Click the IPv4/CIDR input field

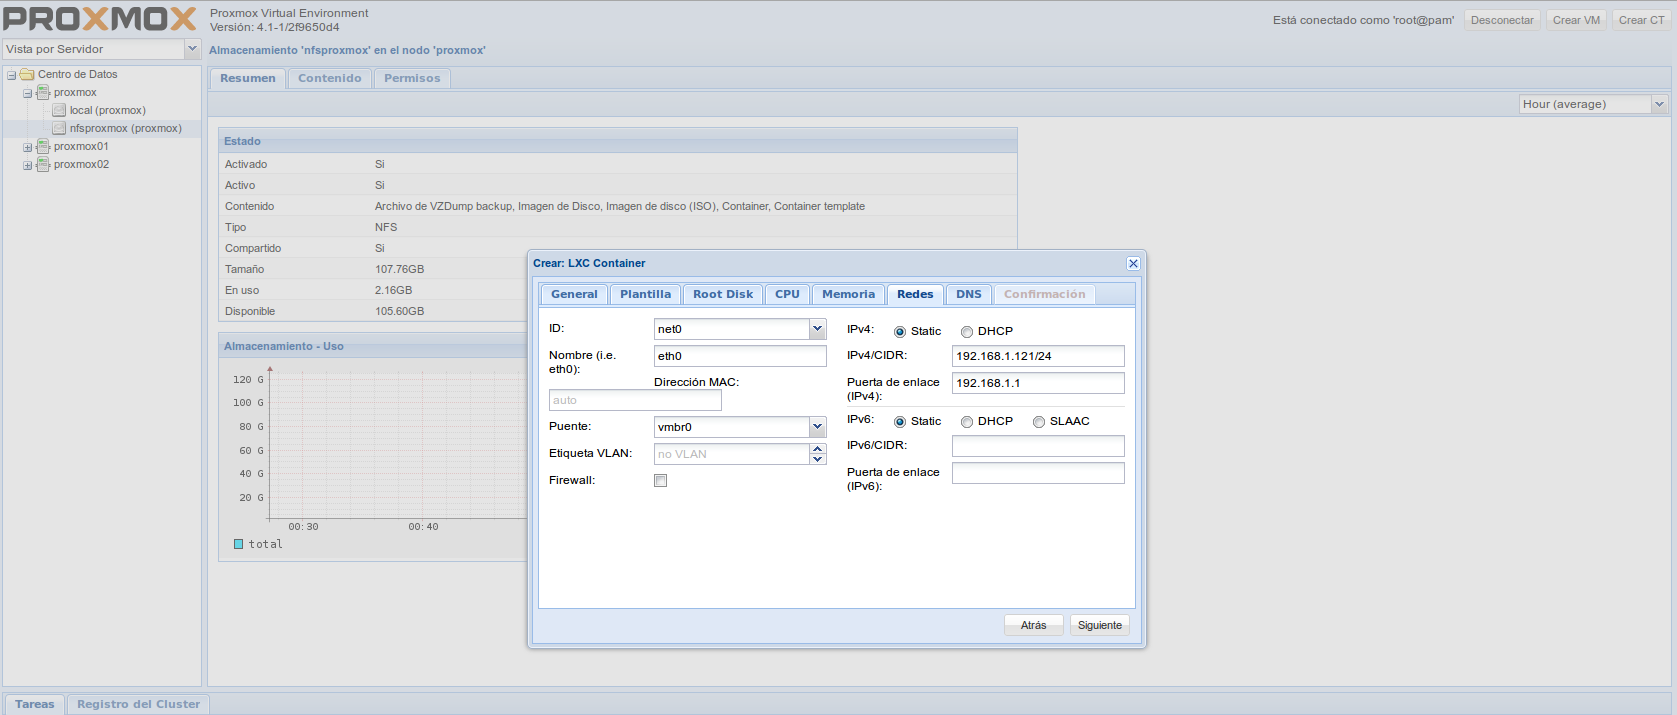click(x=1037, y=356)
